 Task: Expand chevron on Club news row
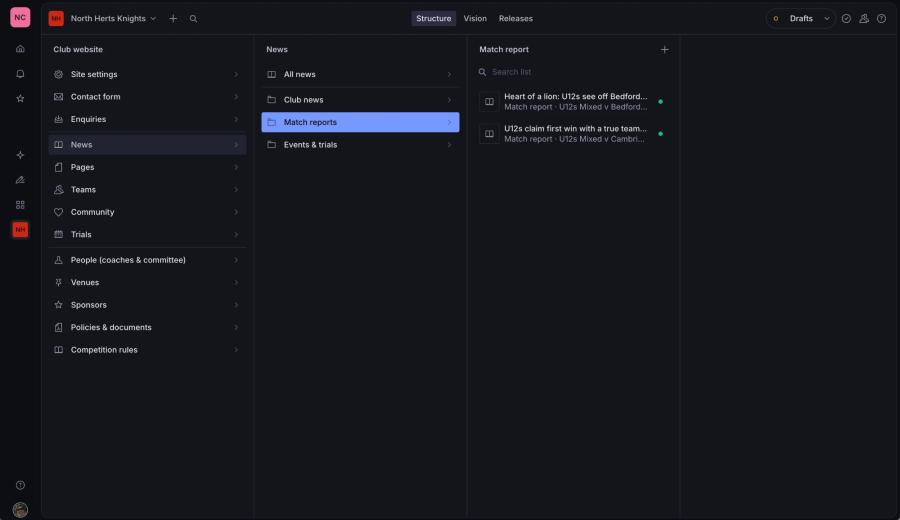pos(449,100)
